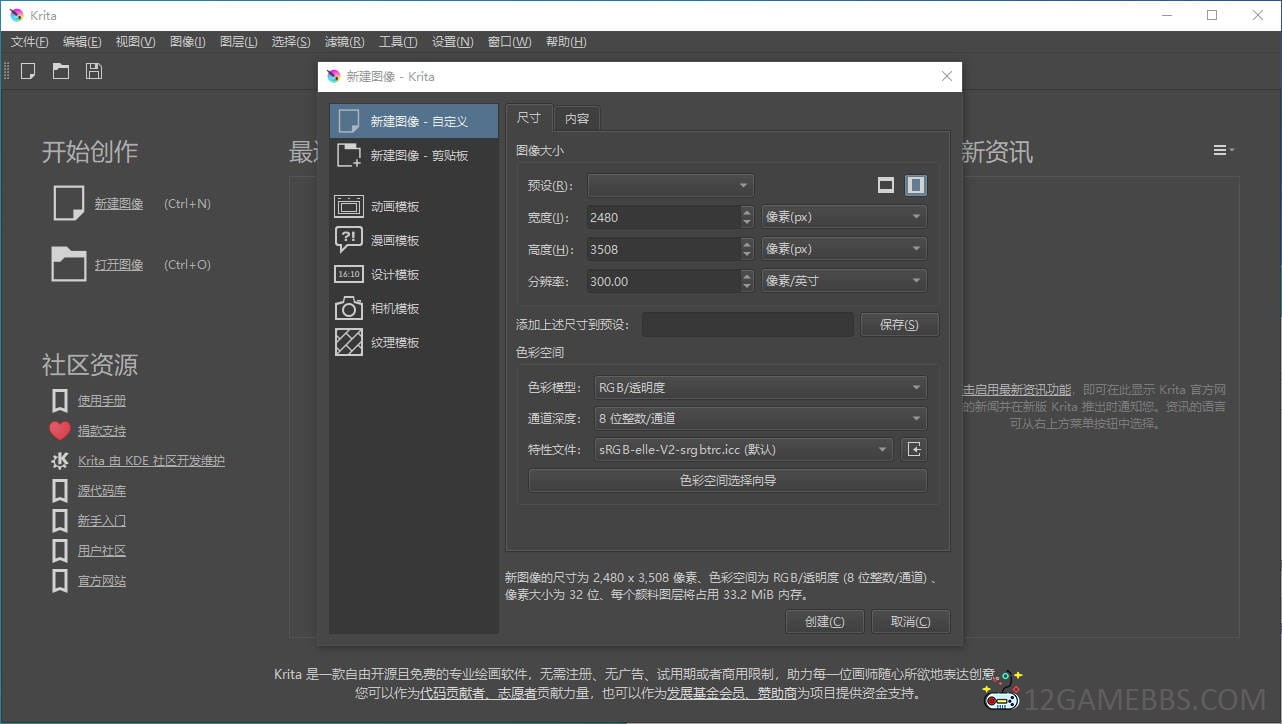Screen dimensions: 1282x724
Task: Open the 通道深度 8 位整数/通道 dropdown
Action: tap(760, 418)
